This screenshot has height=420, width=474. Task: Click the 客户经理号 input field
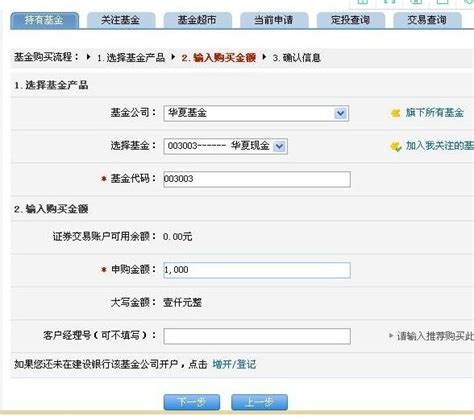tap(257, 336)
